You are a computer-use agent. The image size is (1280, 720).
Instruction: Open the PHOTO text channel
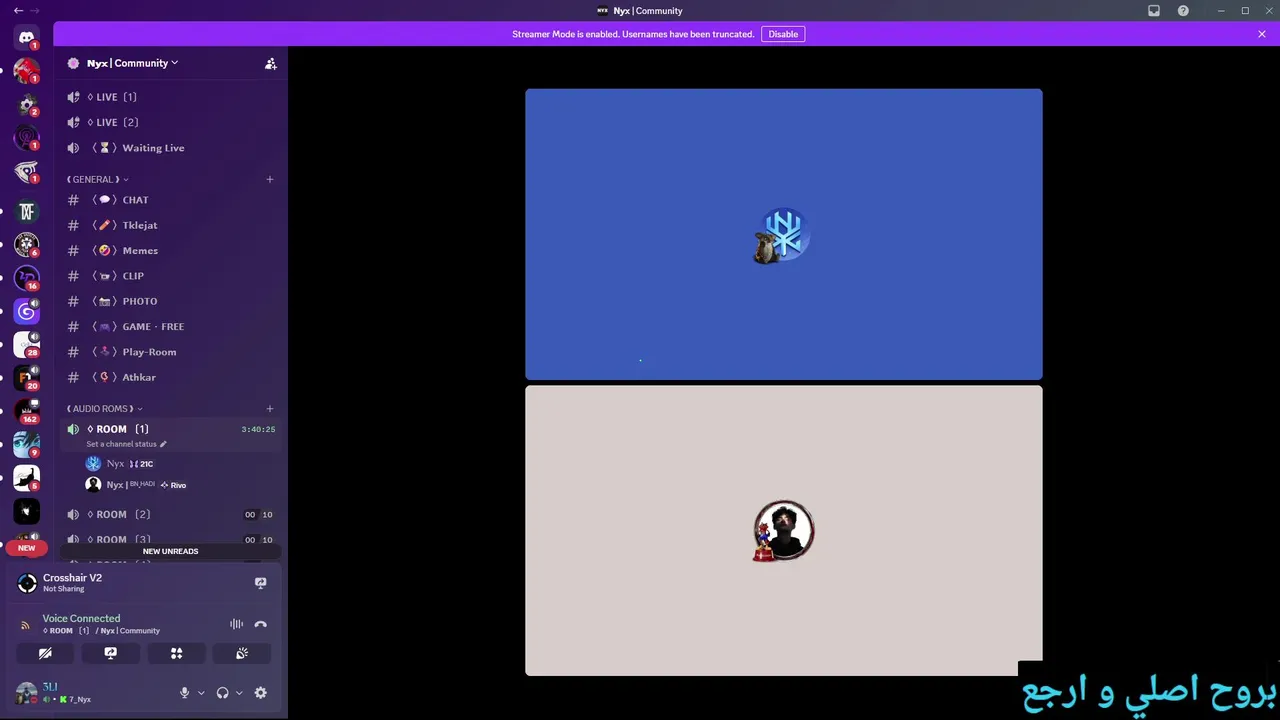click(x=170, y=301)
